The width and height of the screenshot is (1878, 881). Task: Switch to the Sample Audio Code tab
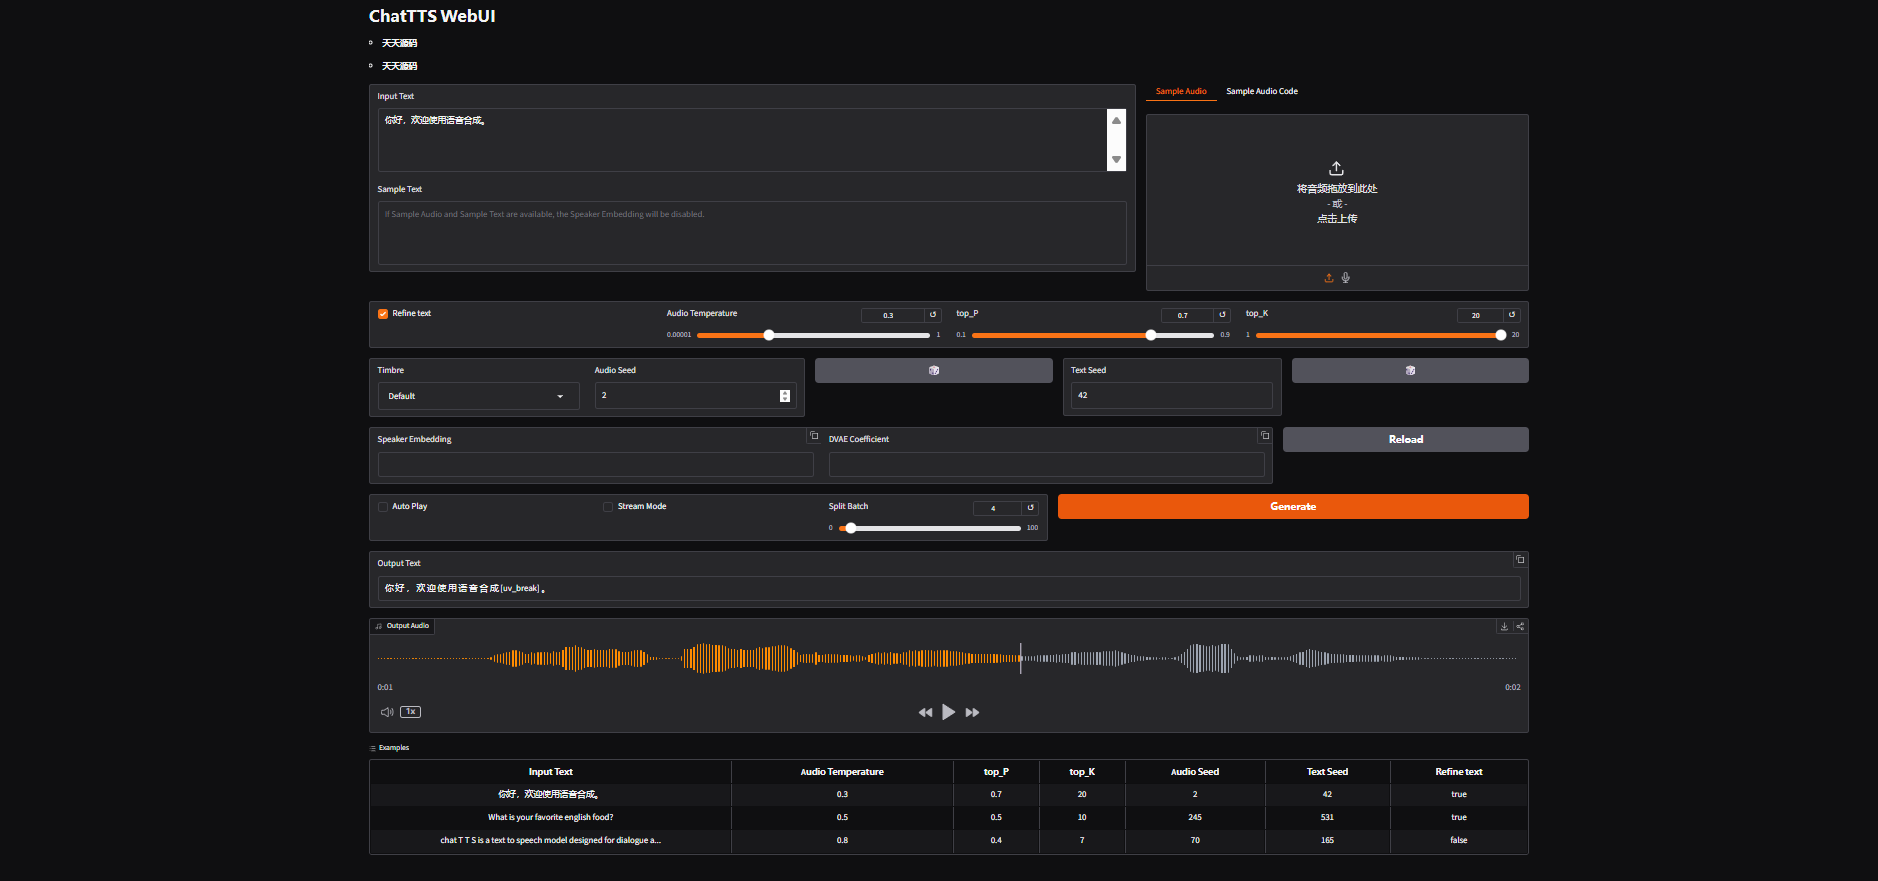tap(1262, 91)
